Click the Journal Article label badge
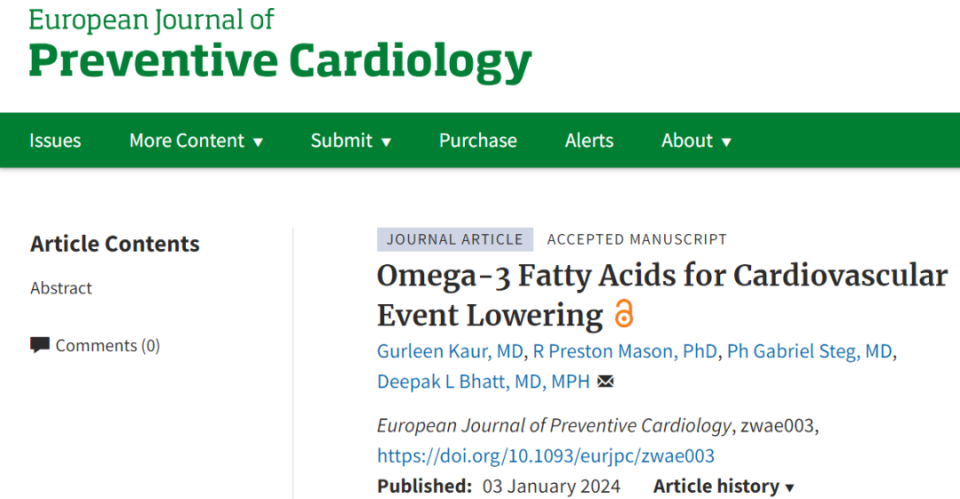 coord(455,239)
